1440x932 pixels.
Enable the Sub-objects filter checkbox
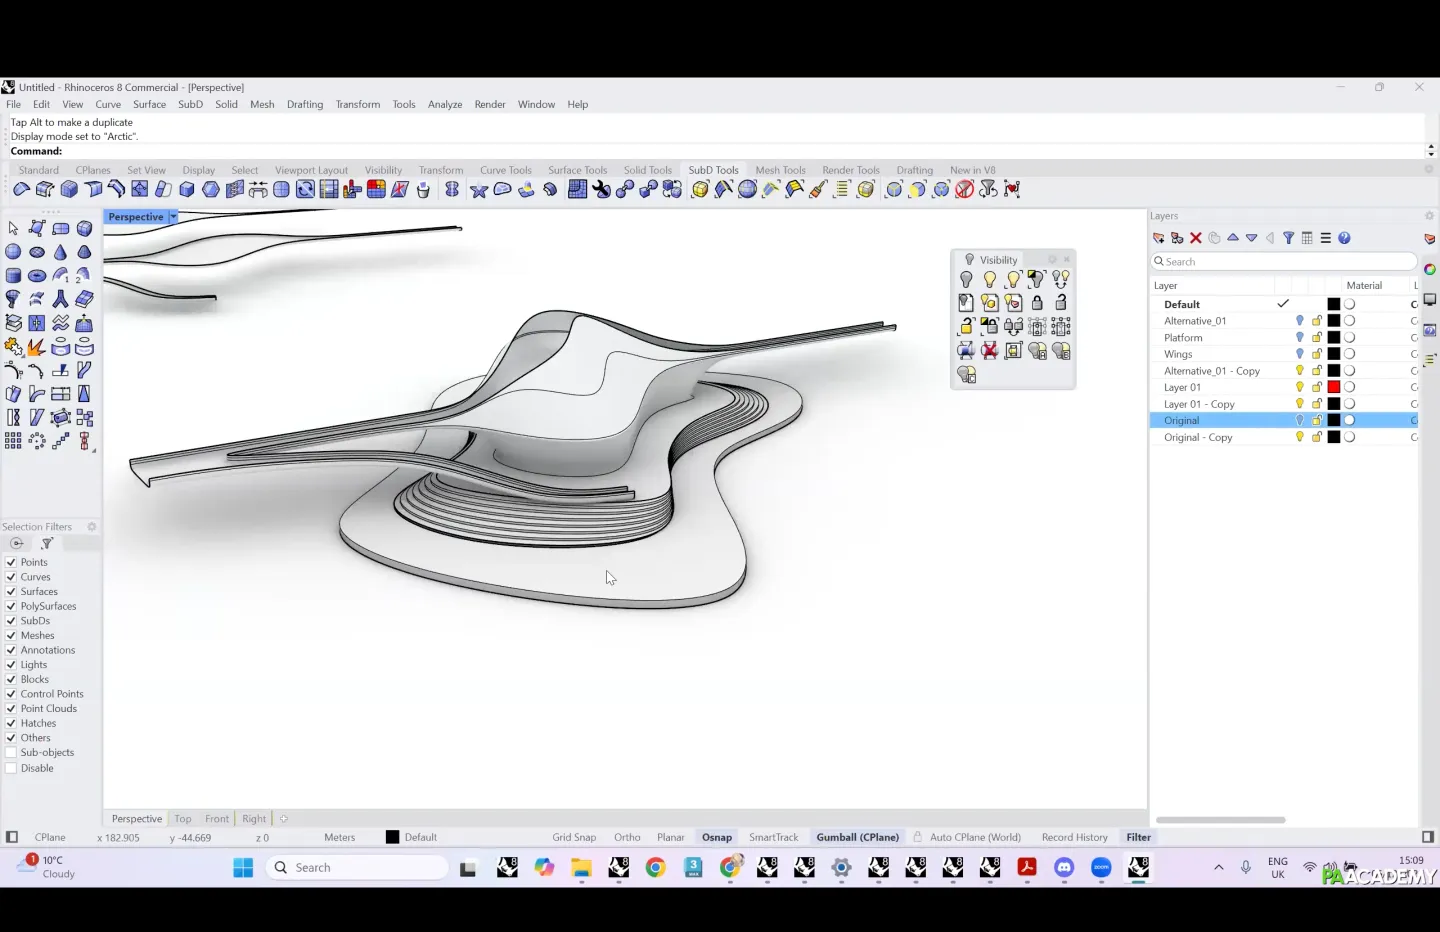11,753
